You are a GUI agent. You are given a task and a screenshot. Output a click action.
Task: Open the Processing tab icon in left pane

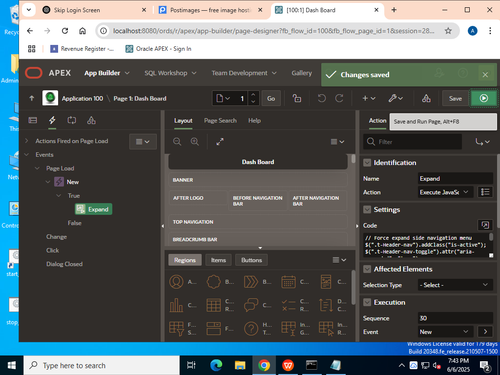(72, 120)
